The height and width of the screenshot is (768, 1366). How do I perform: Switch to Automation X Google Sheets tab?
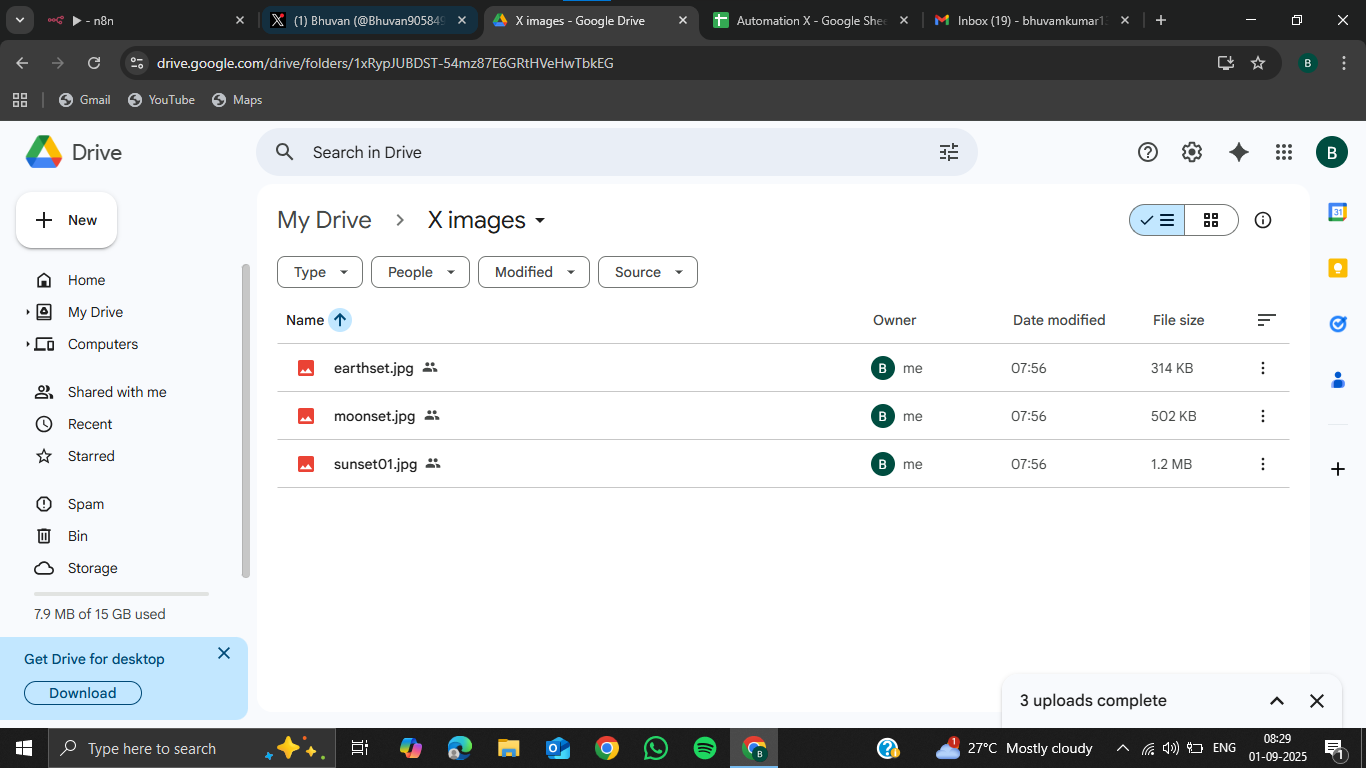810,20
